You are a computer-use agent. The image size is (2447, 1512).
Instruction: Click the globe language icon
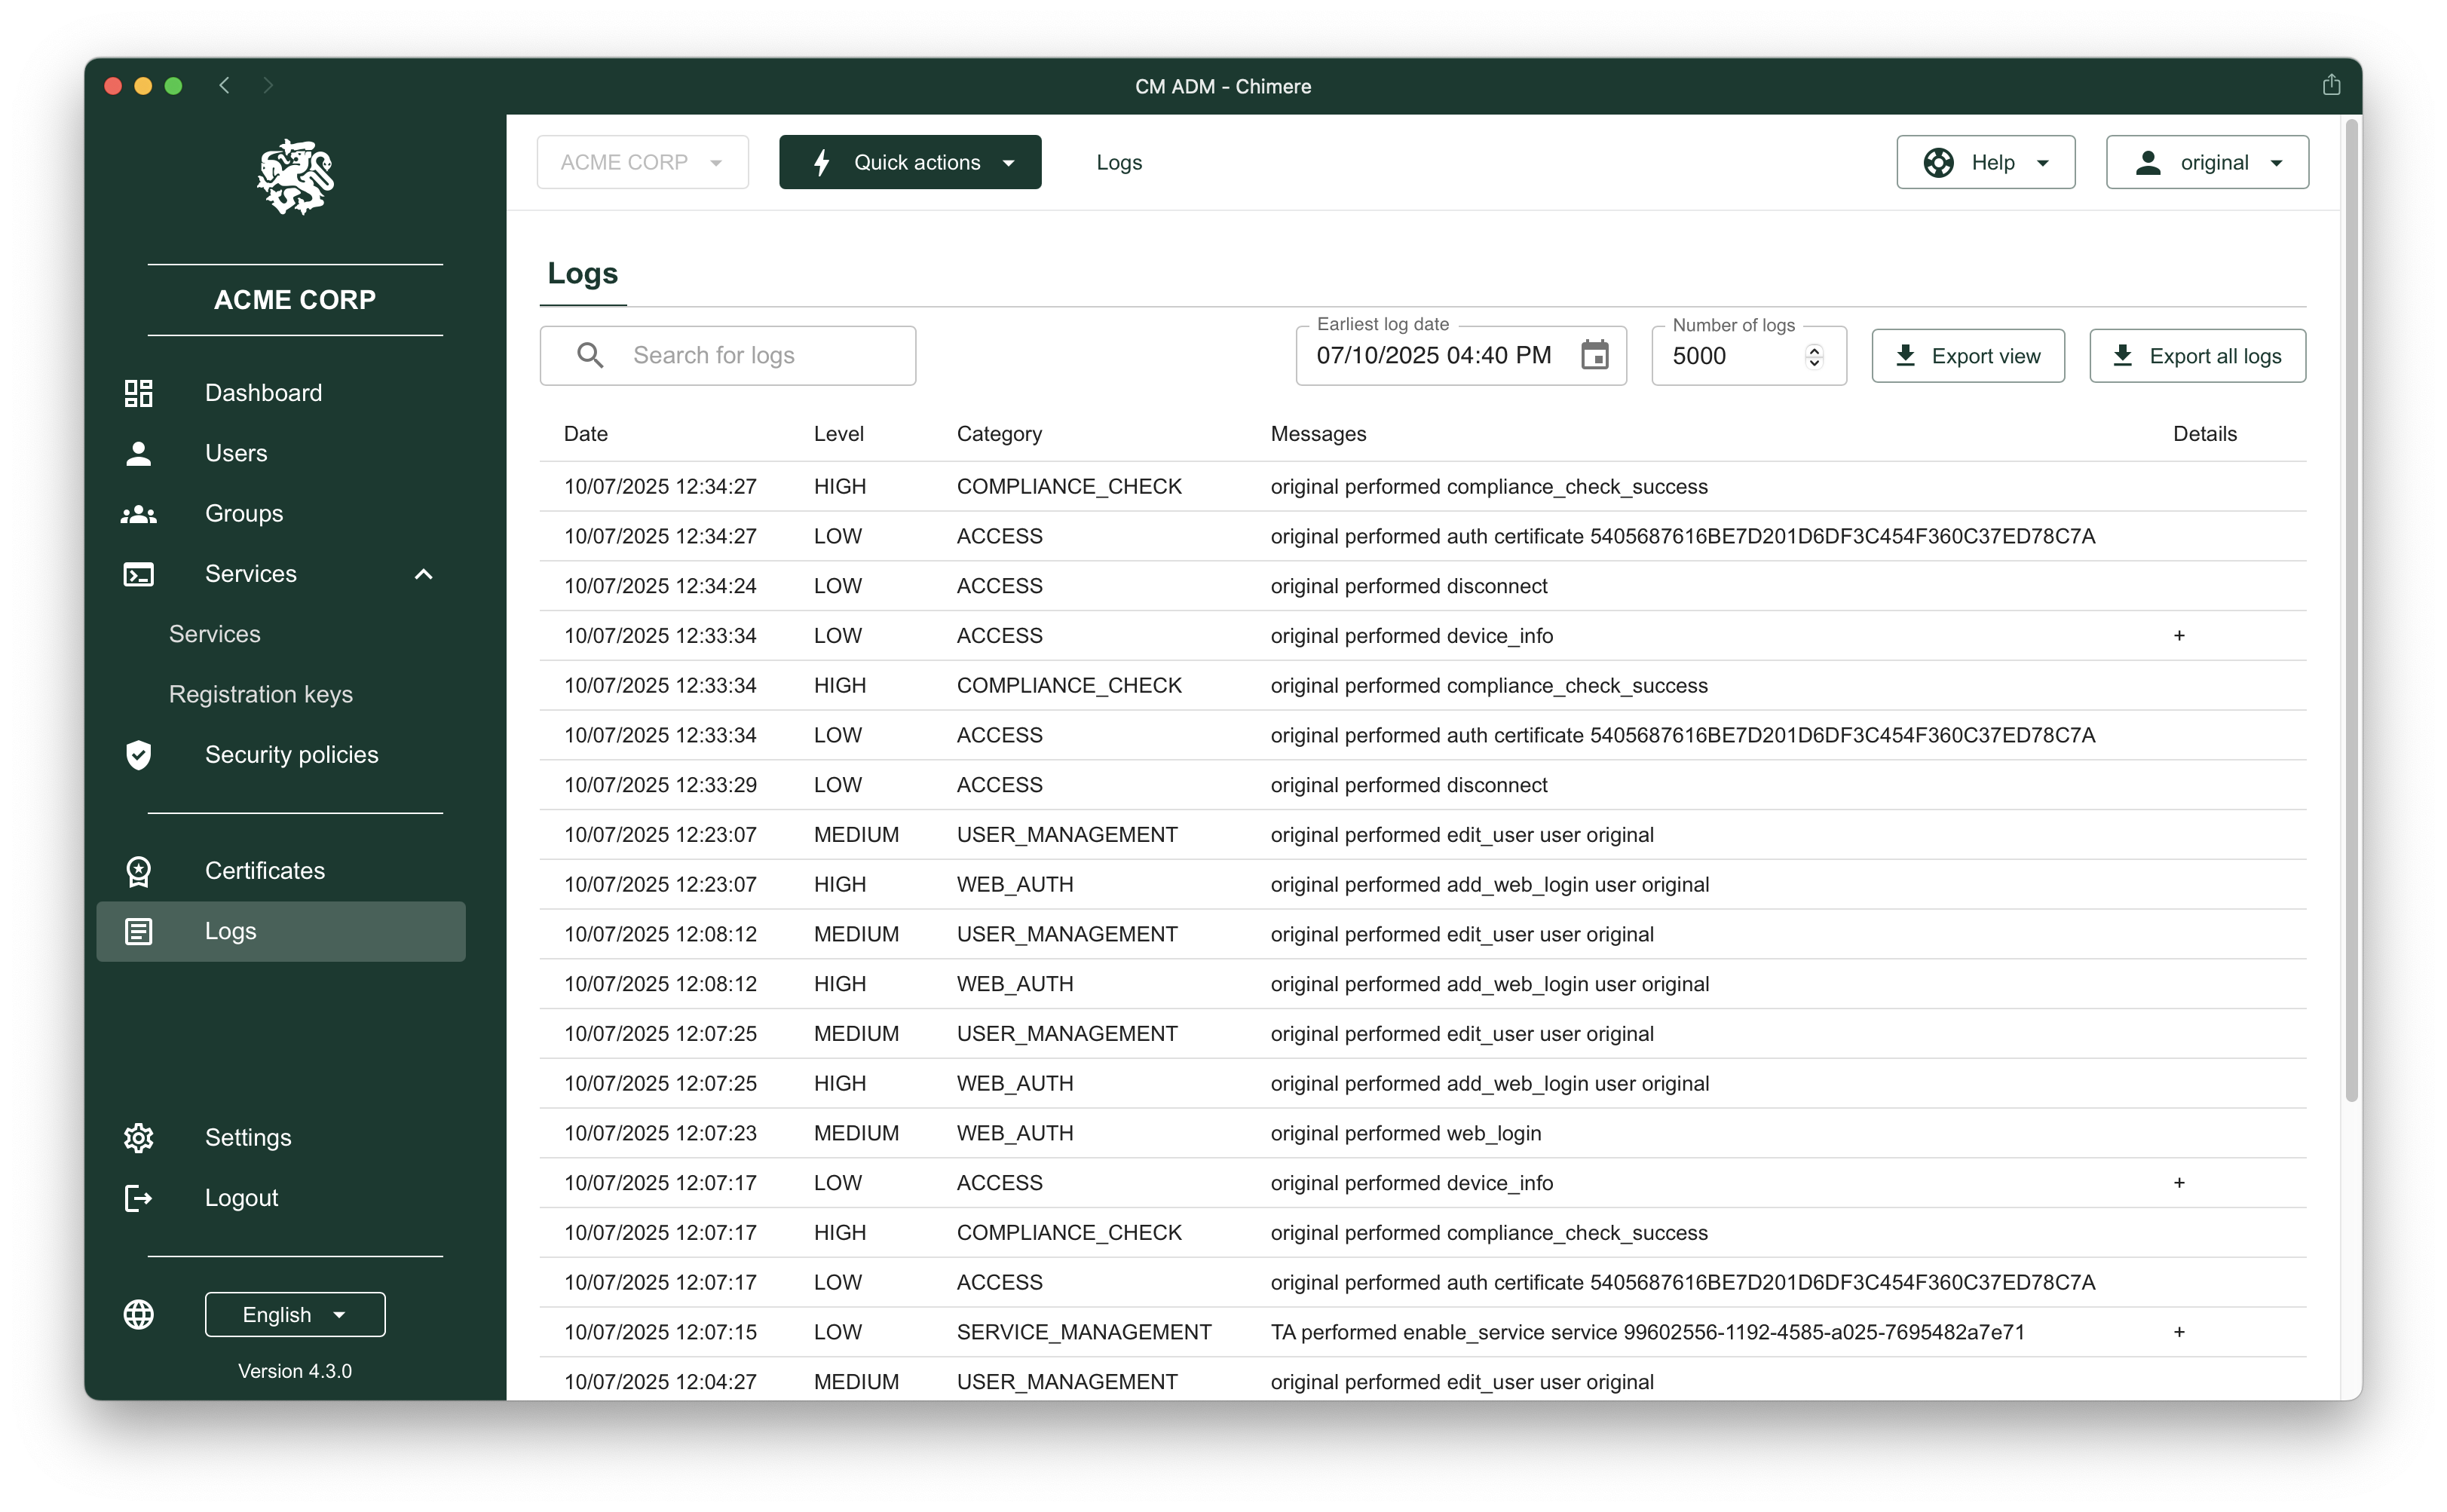click(x=138, y=1315)
